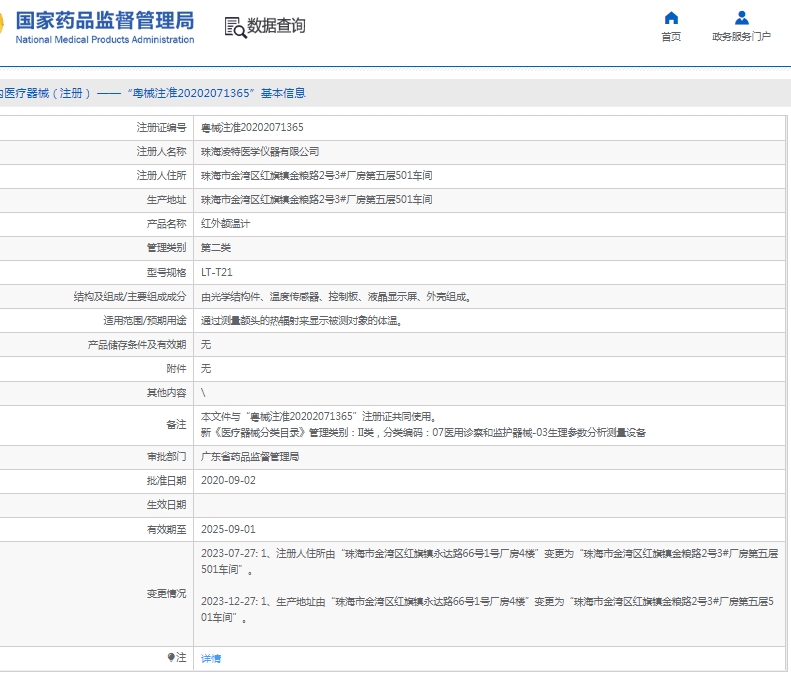Image resolution: width=791 pixels, height=677 pixels.
Task: Click the 2023-12-27 change record text
Action: coord(487,609)
